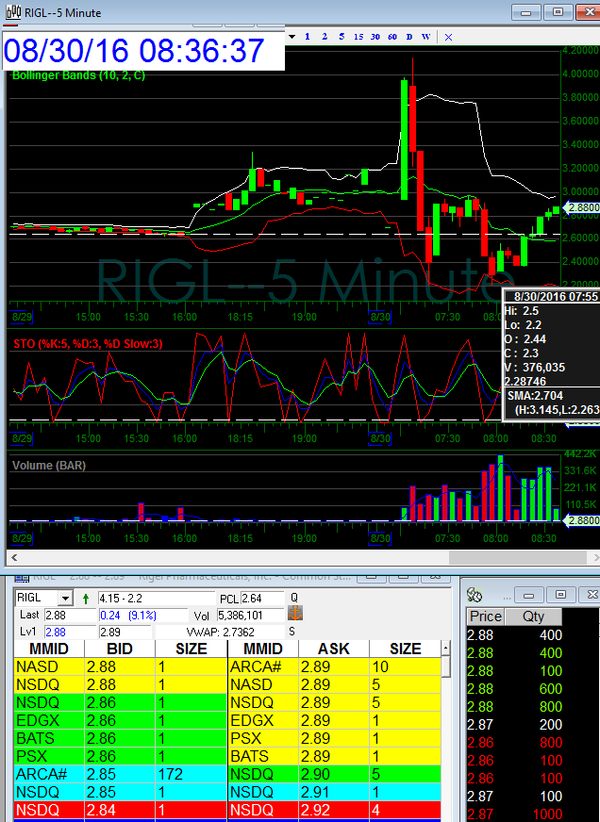Image resolution: width=600 pixels, height=822 pixels.
Task: Switch chart to 5-minute interval
Action: [341, 37]
